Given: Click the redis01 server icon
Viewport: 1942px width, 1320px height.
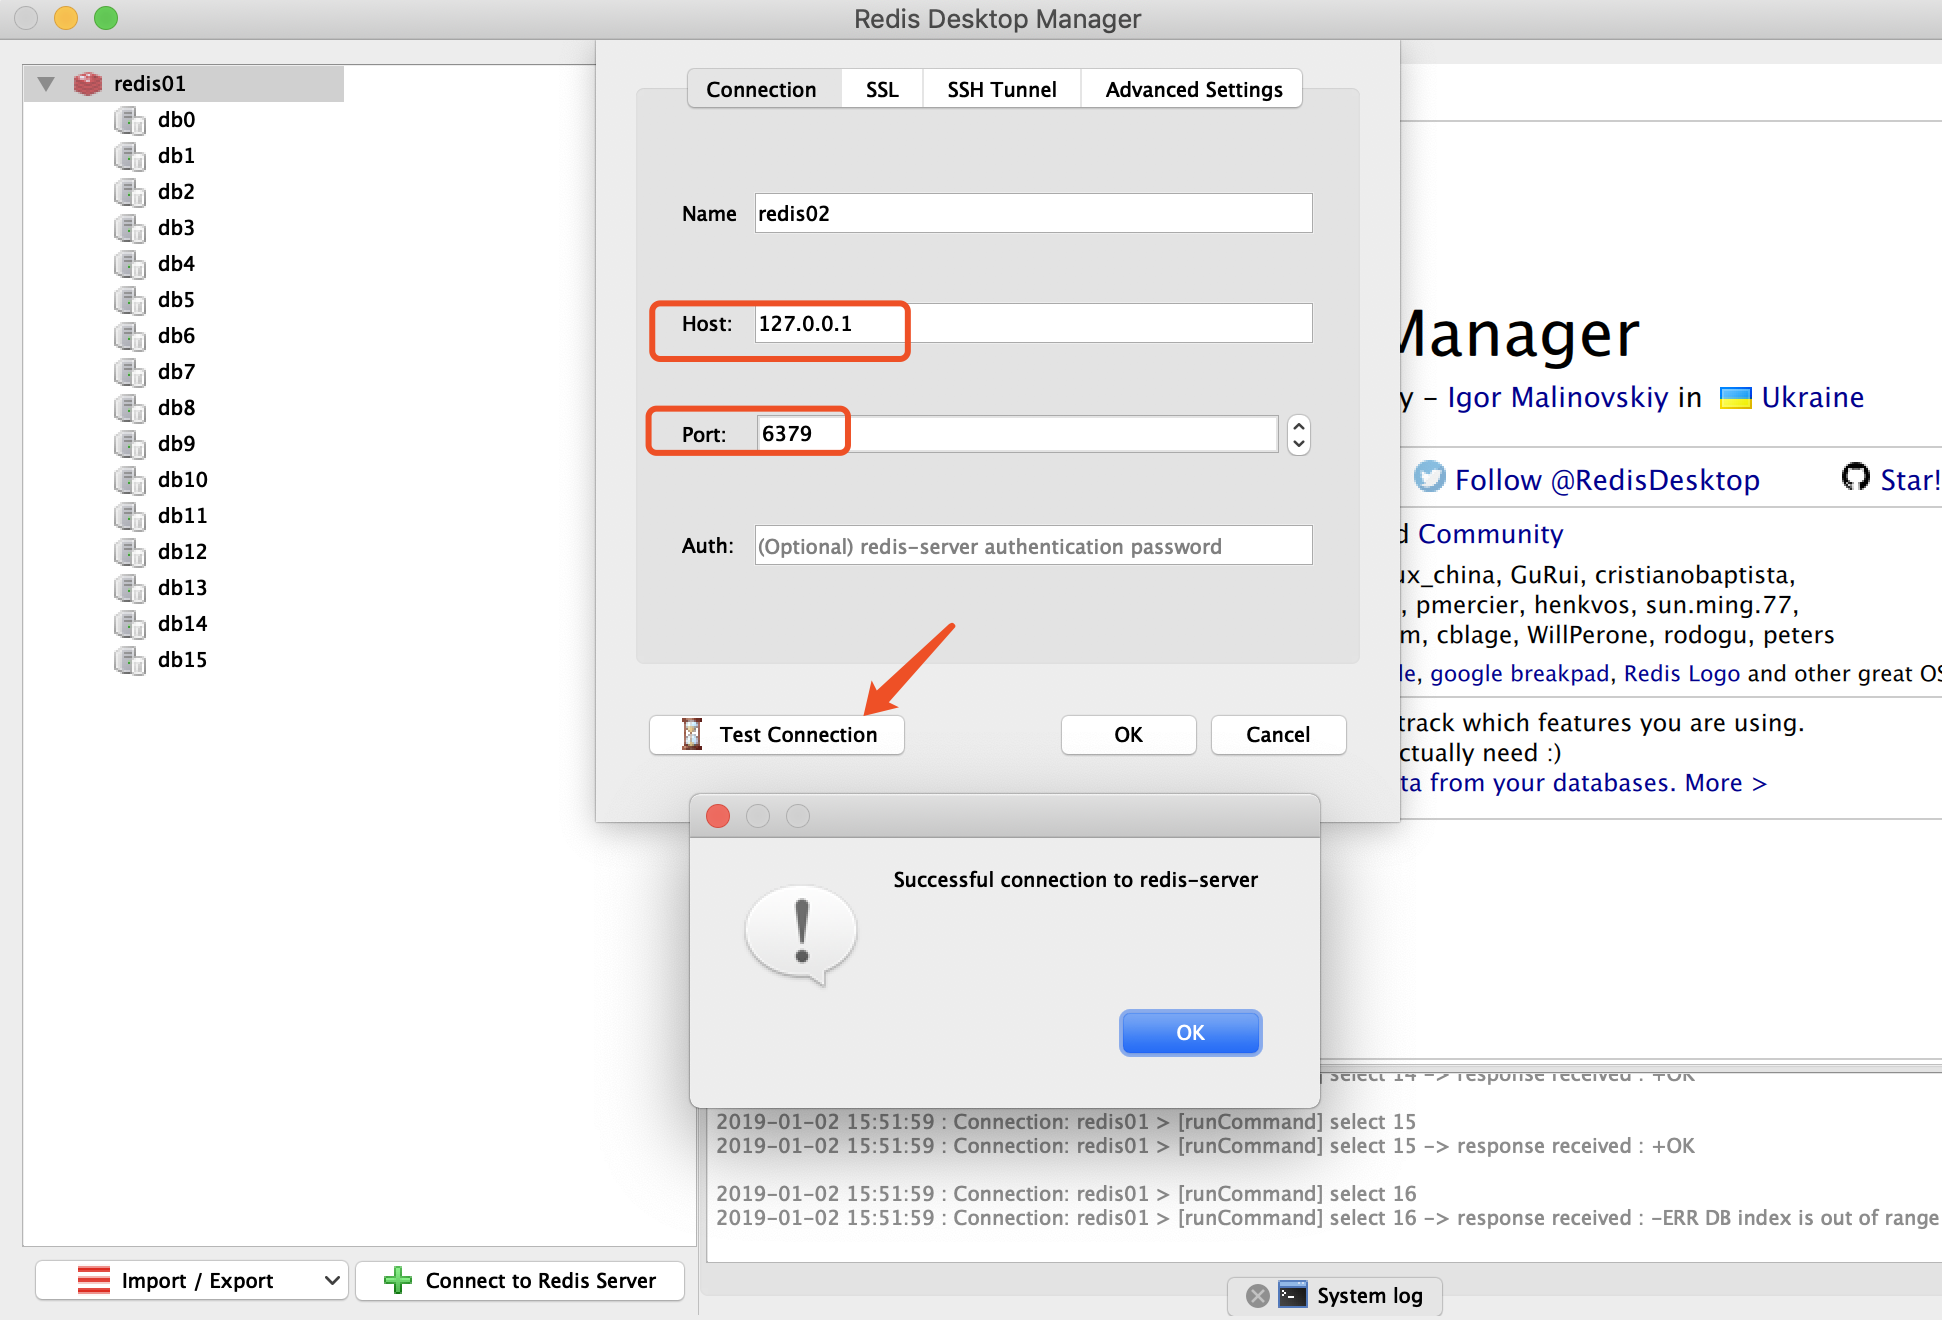Looking at the screenshot, I should coord(88,84).
